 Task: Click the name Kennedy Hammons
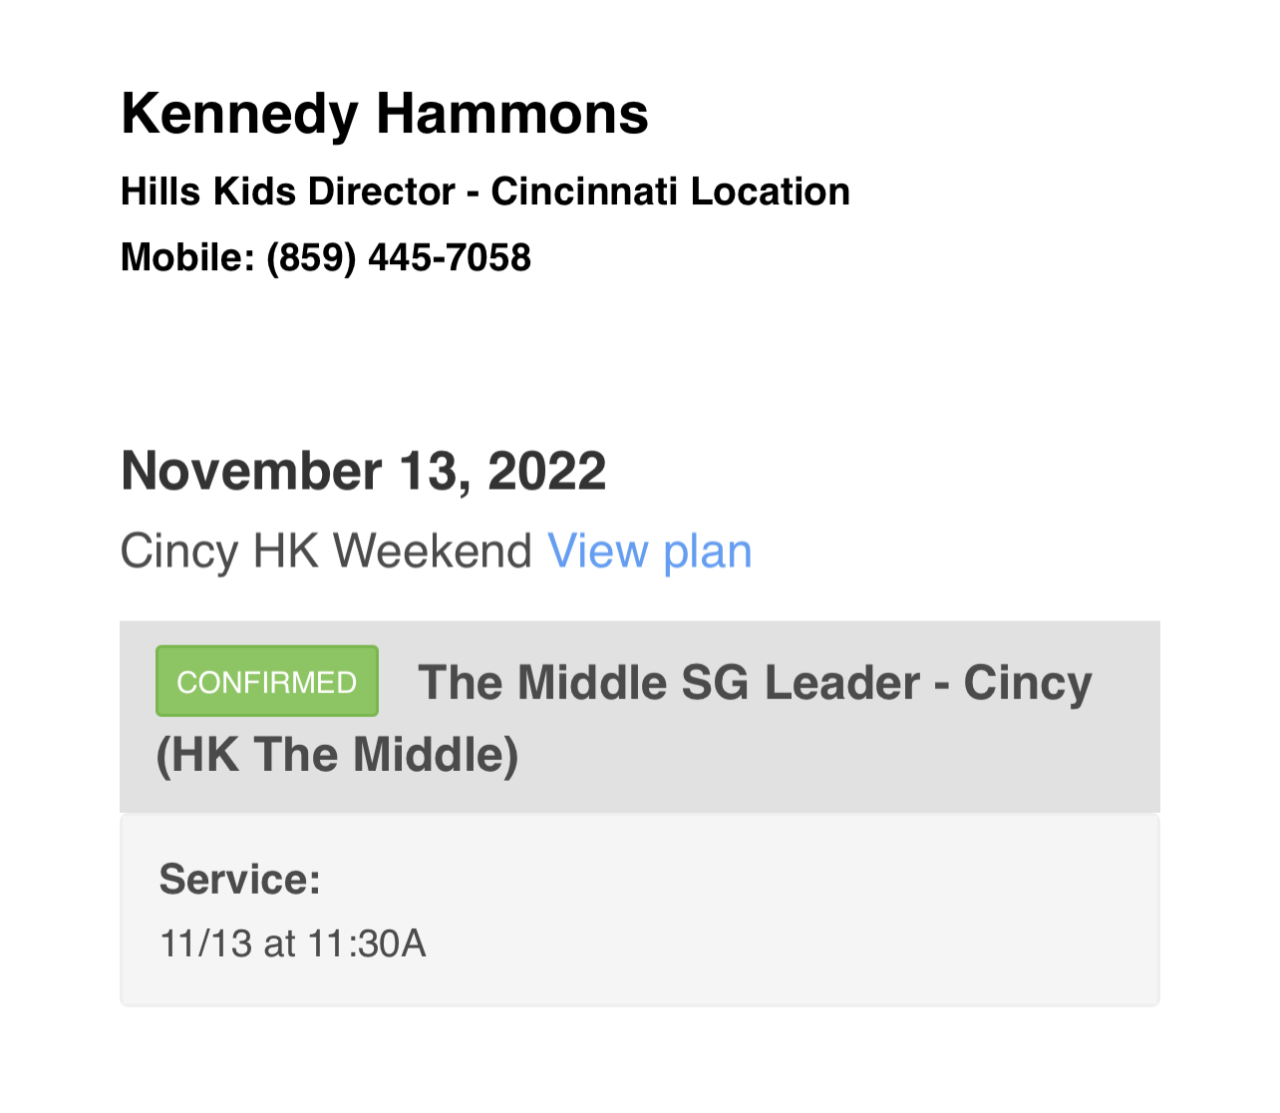(384, 113)
